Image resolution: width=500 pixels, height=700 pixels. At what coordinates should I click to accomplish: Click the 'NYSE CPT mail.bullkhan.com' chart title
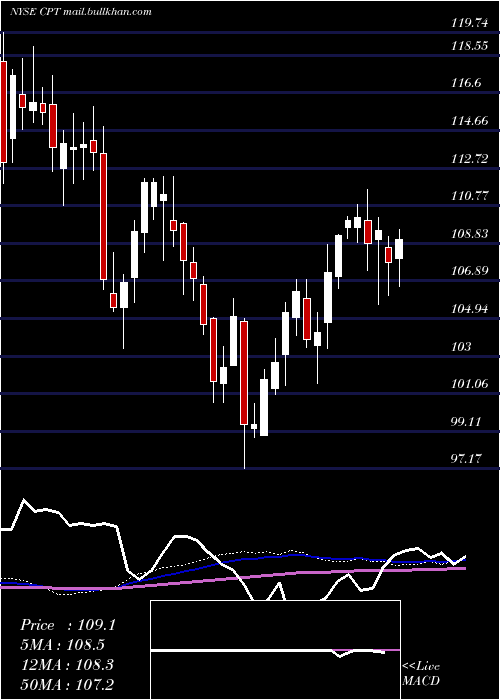81,12
